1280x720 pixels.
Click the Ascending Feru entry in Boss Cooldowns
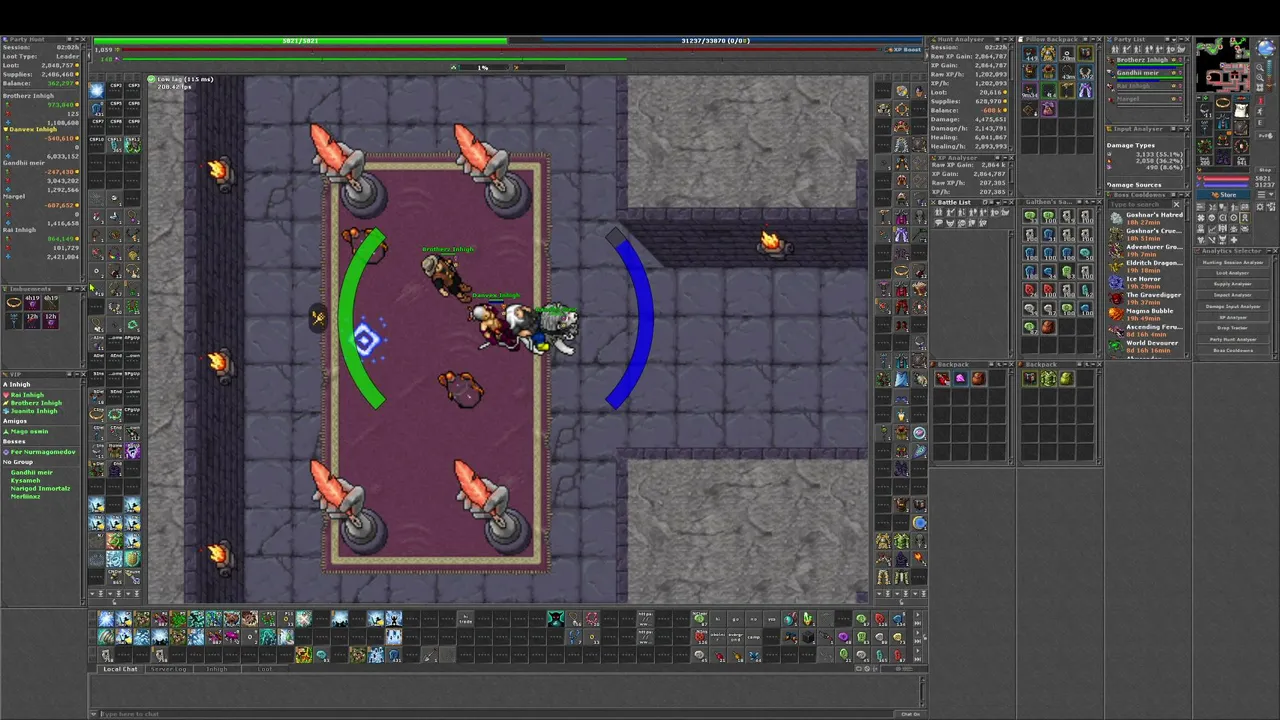(x=1147, y=330)
